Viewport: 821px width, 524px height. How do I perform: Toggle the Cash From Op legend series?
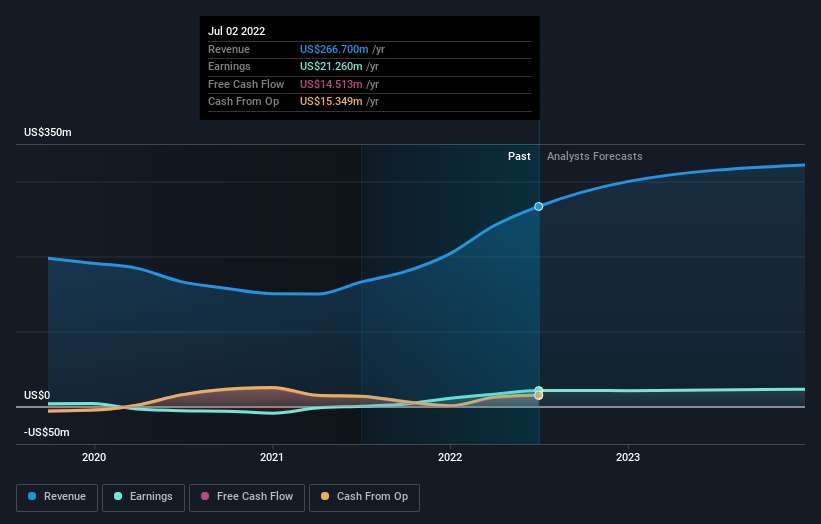coord(364,497)
